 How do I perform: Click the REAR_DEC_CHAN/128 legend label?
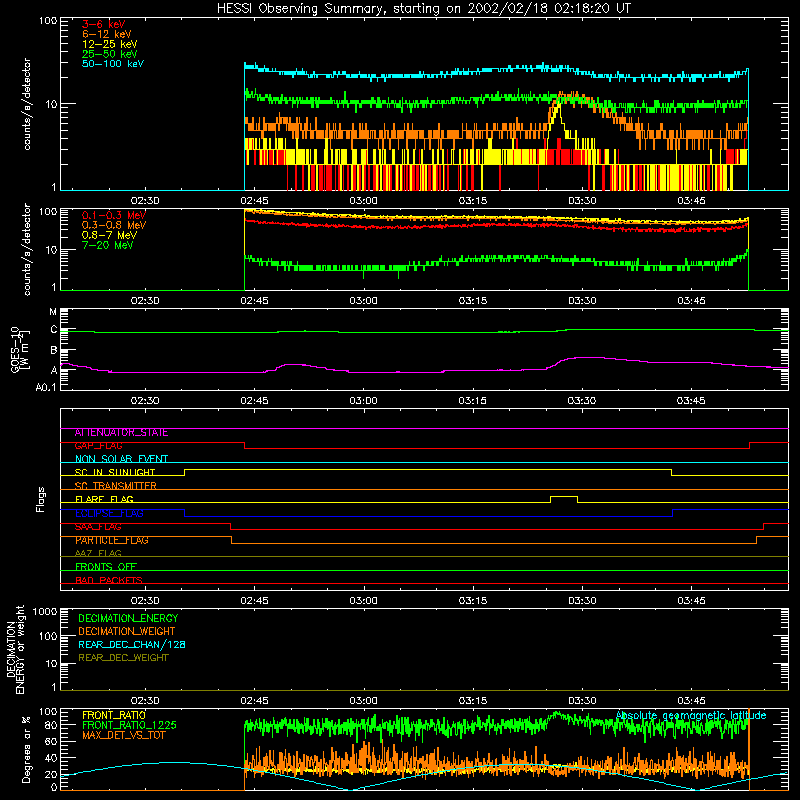click(132, 644)
